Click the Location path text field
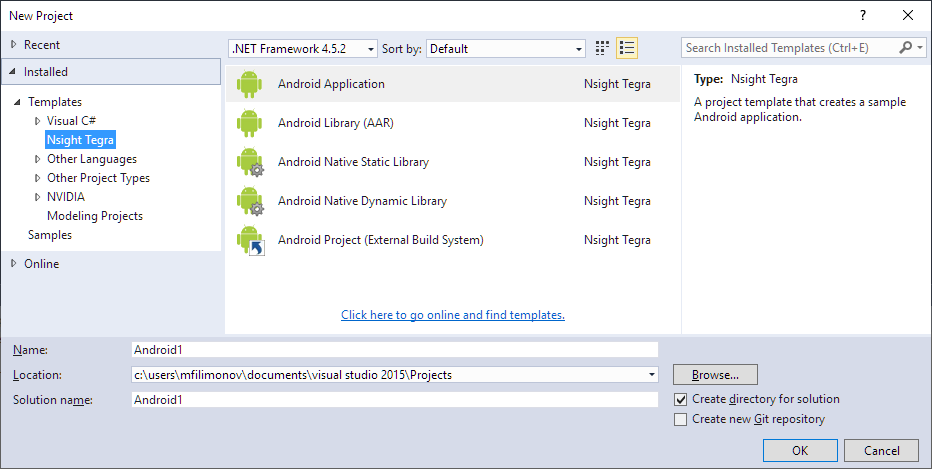932x469 pixels. pos(389,375)
